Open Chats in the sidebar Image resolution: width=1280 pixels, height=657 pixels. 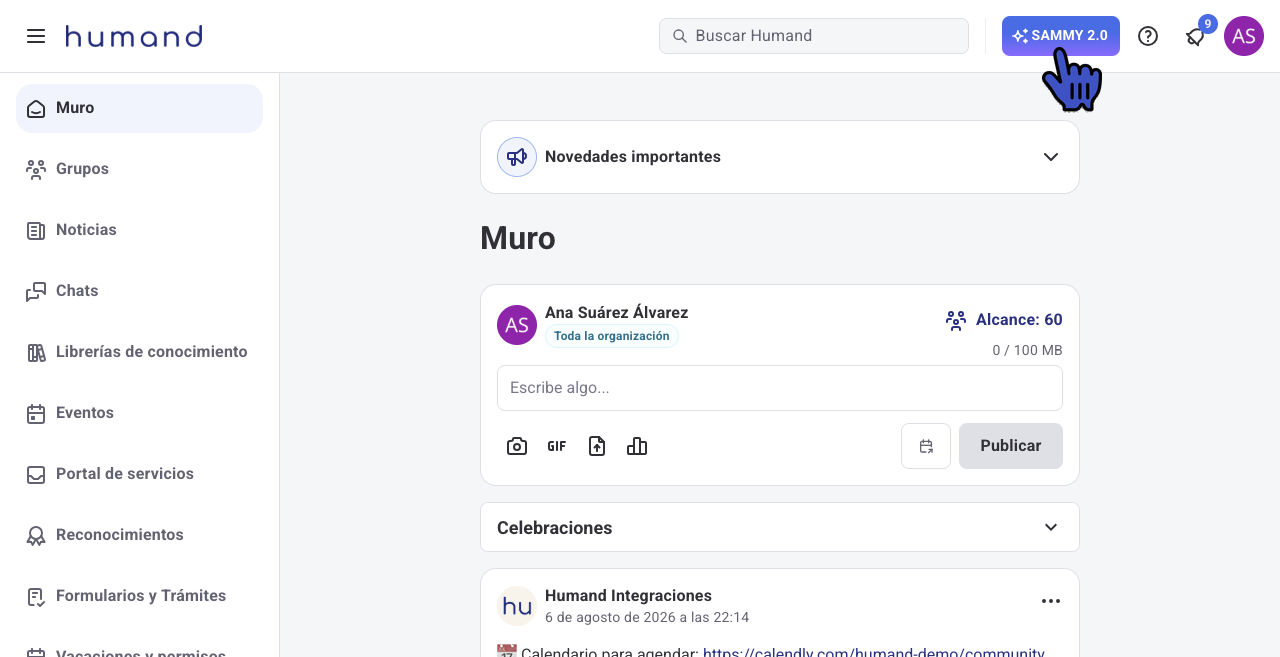point(139,291)
